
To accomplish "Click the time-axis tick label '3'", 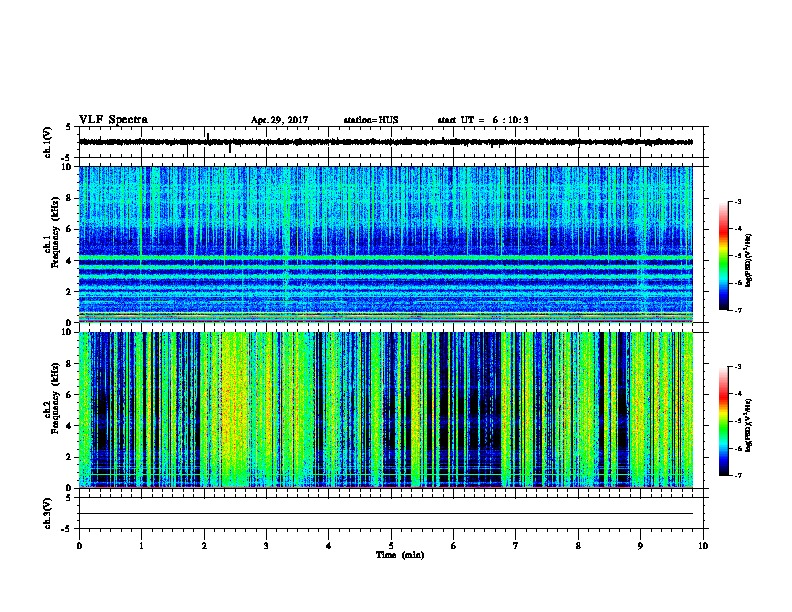I will pyautogui.click(x=266, y=546).
